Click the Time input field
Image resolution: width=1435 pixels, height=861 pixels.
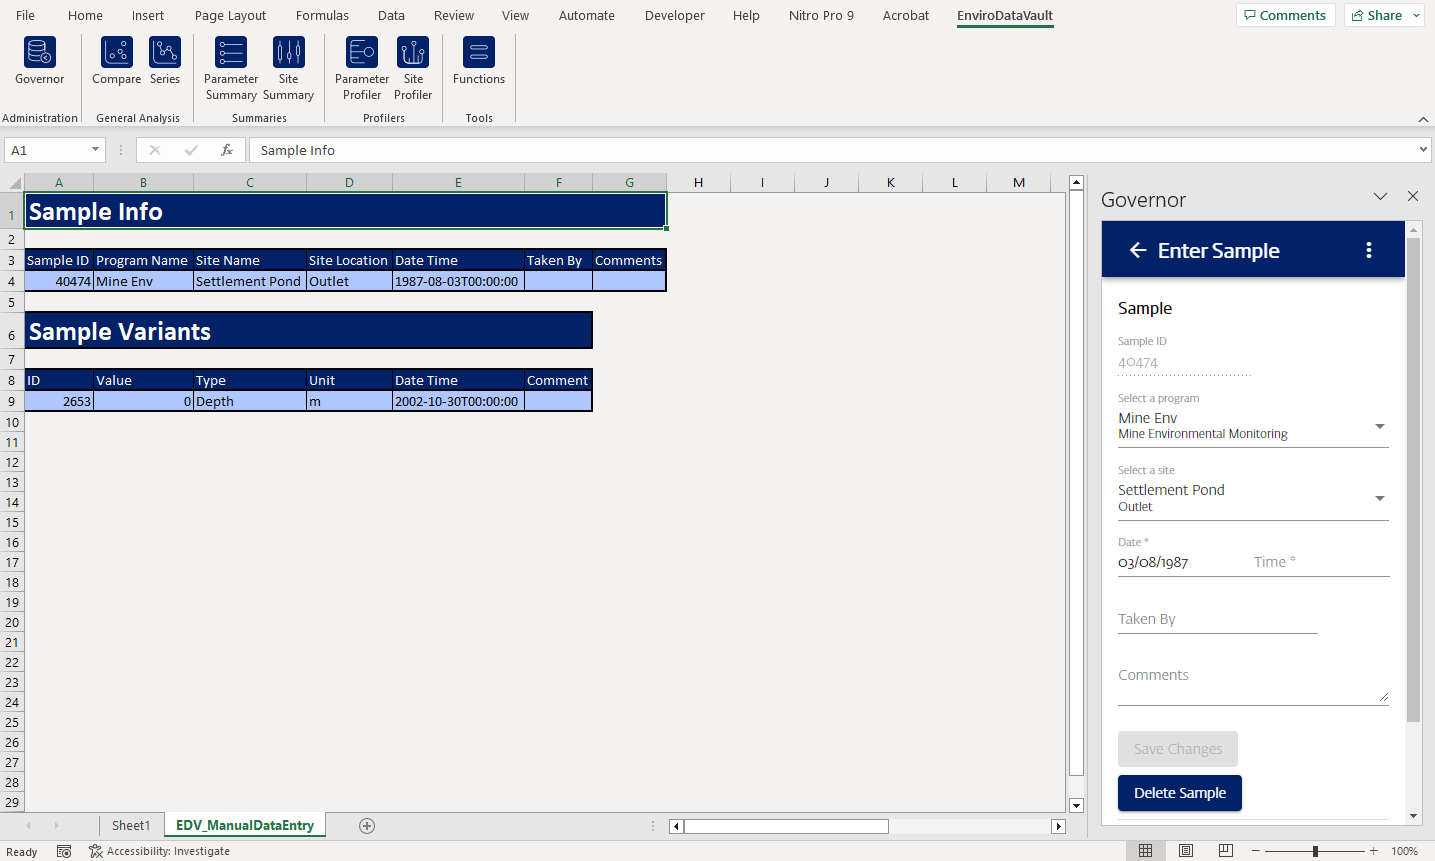(1321, 562)
